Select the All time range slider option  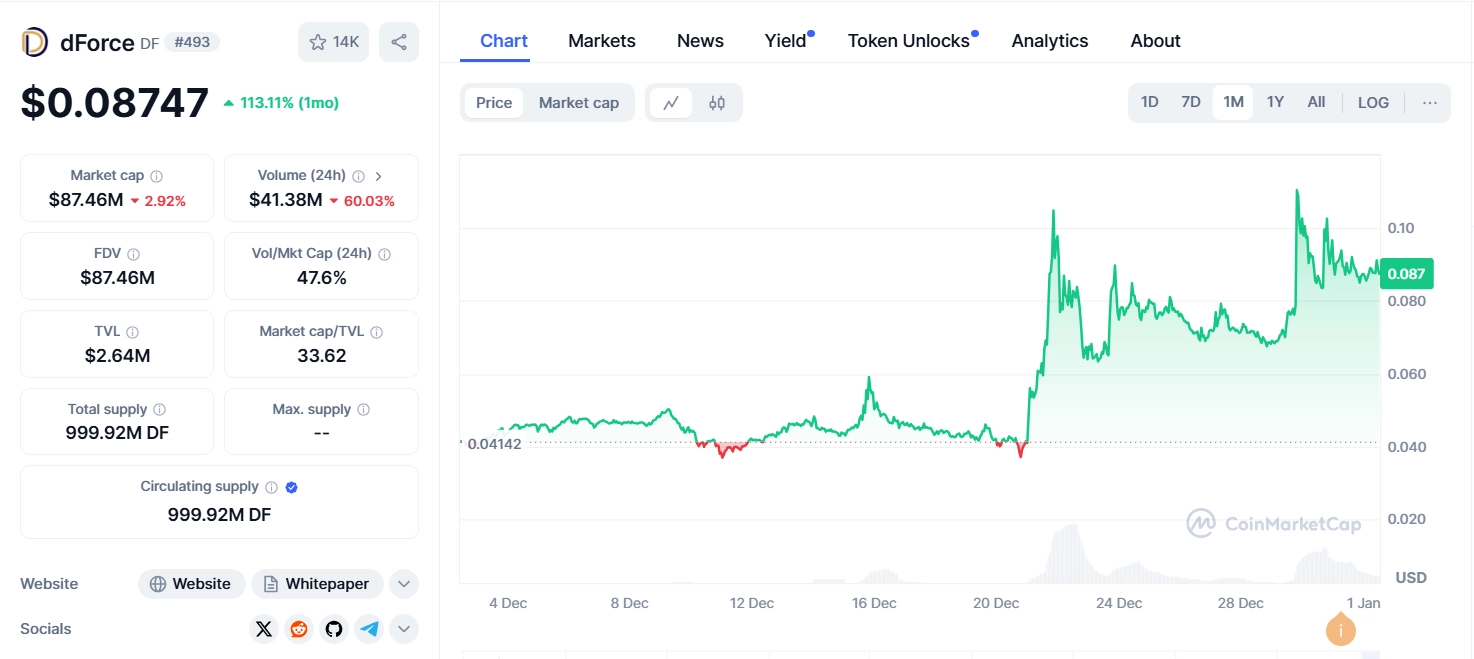point(1316,102)
